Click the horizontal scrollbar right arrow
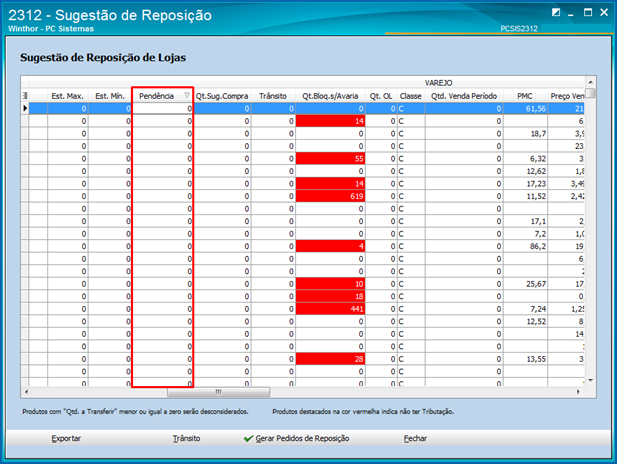 [x=578, y=392]
